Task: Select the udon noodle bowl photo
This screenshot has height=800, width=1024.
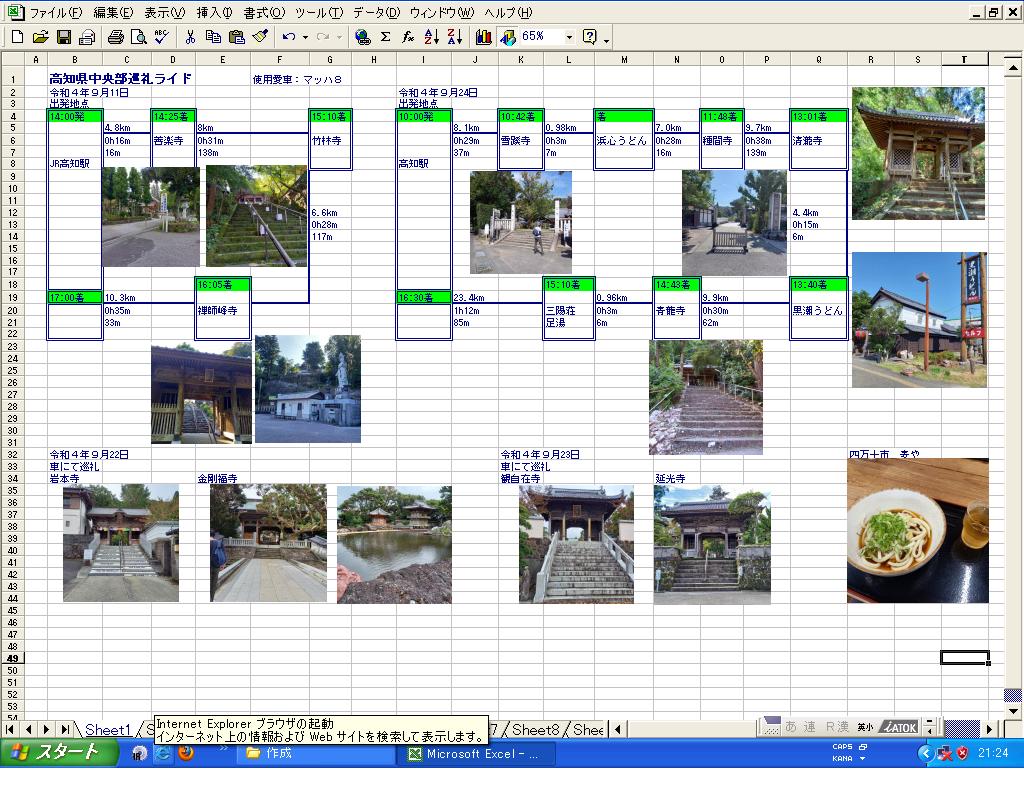Action: (917, 531)
